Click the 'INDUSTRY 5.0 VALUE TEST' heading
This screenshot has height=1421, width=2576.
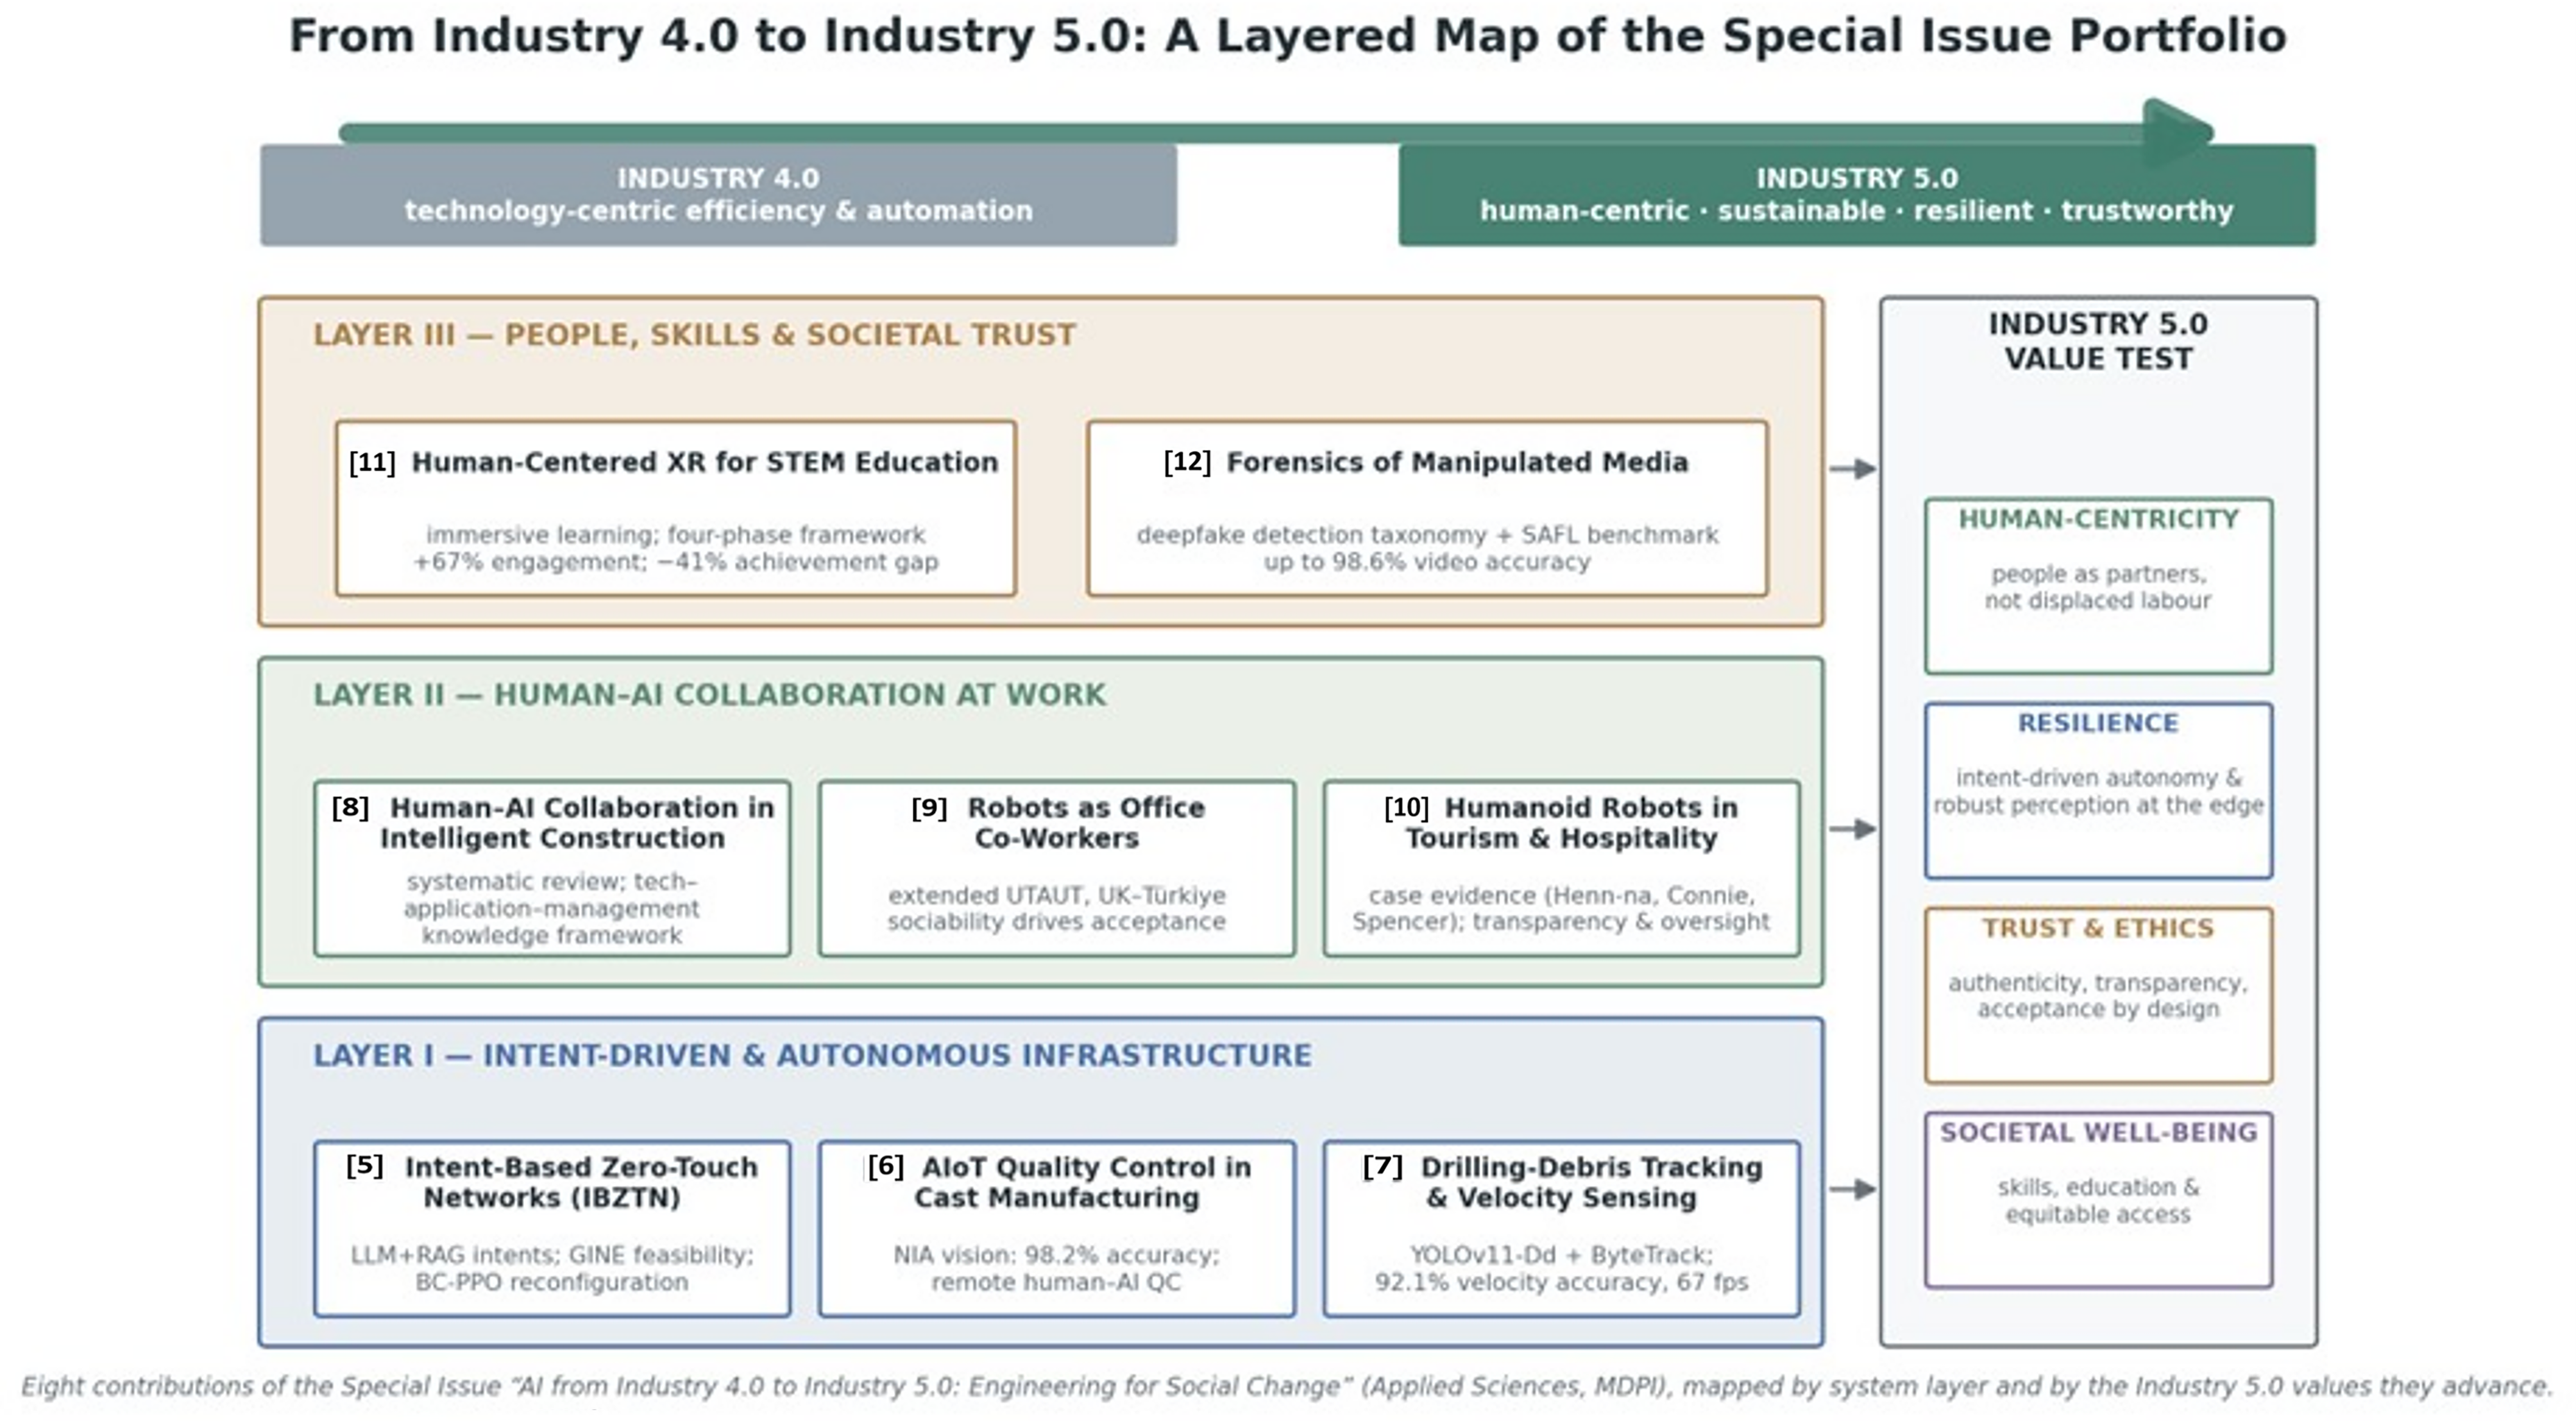pos(2098,341)
